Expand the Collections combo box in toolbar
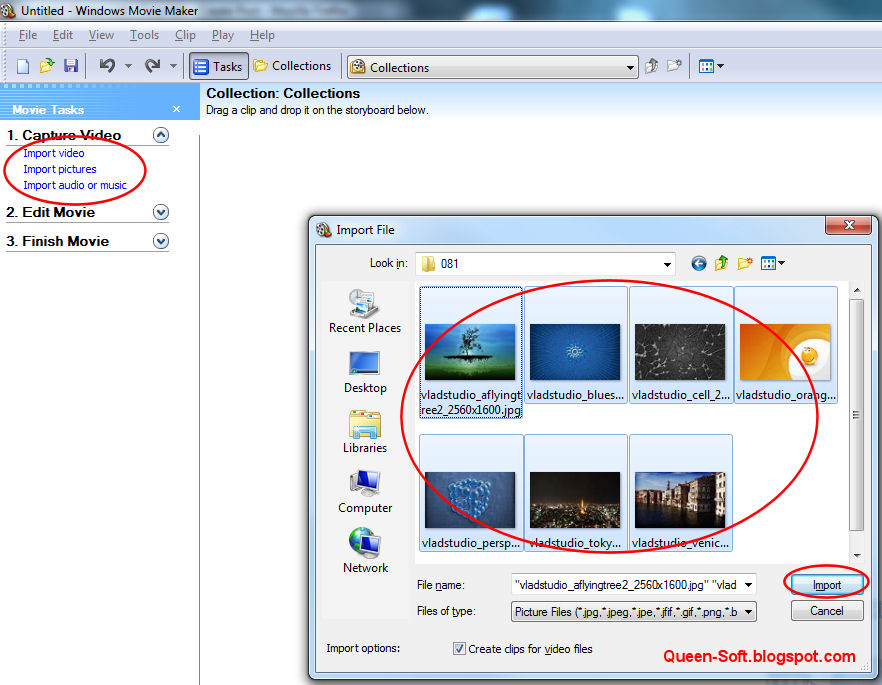Screen dimensions: 882x685 [x=631, y=68]
